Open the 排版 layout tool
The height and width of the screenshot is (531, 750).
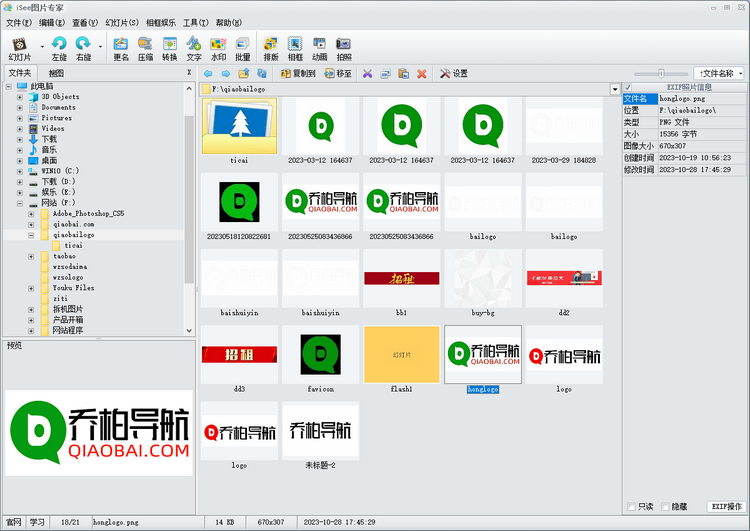(x=271, y=47)
